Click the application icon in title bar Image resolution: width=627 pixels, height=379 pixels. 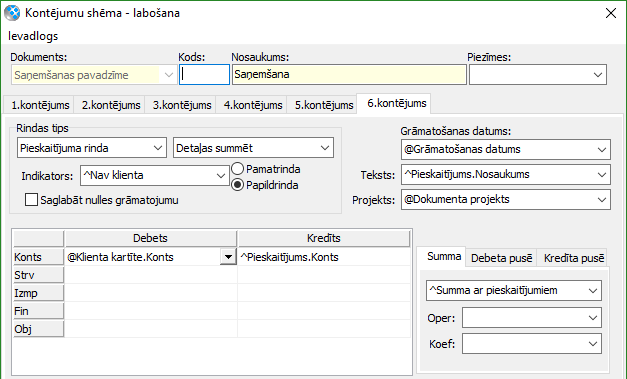click(x=12, y=13)
